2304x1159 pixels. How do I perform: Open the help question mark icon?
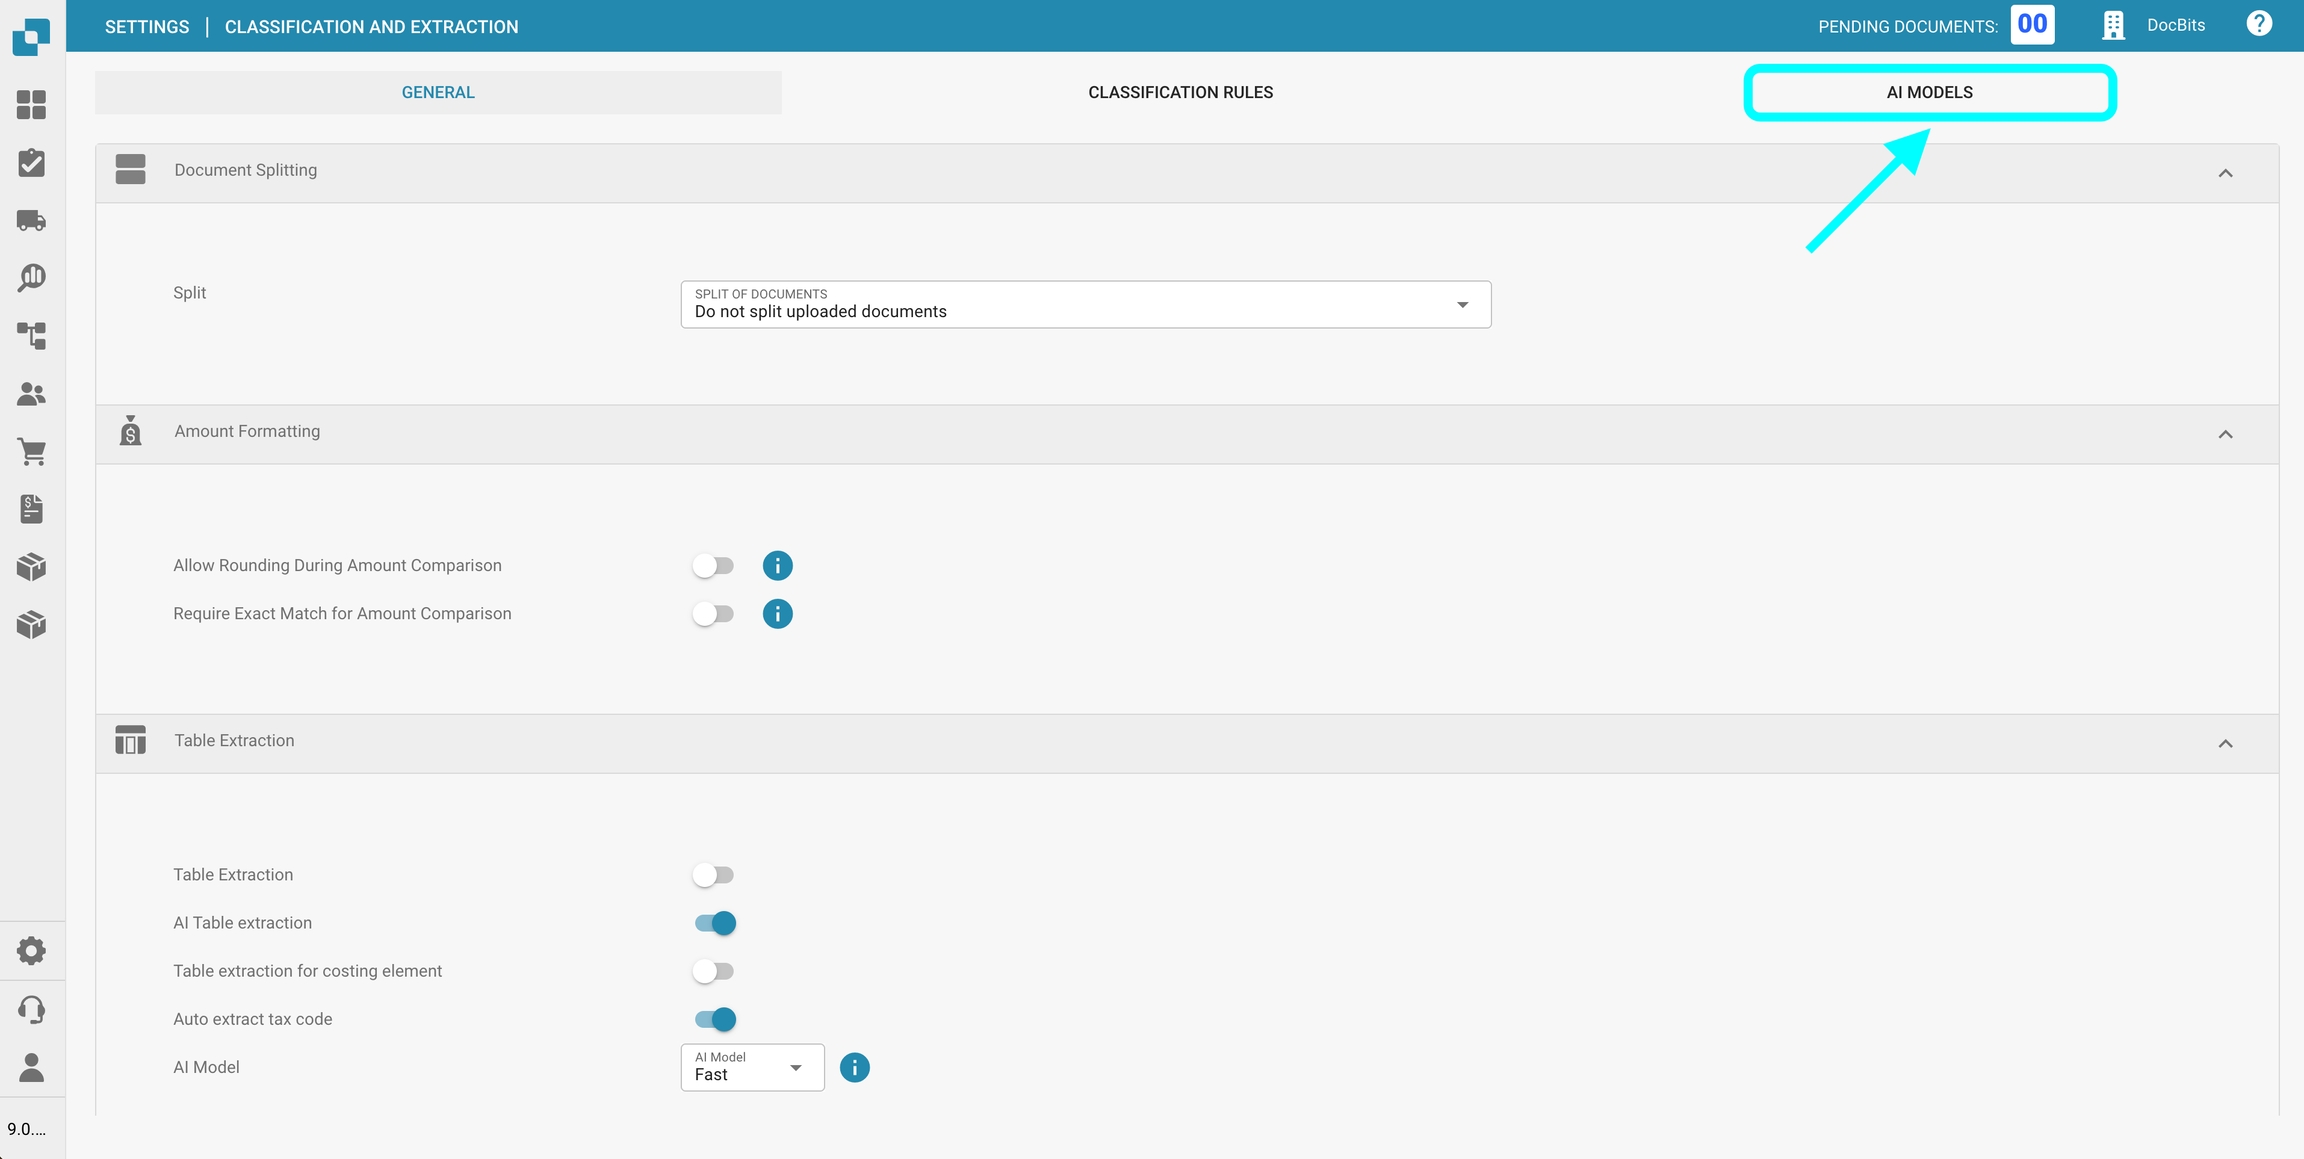click(2259, 24)
